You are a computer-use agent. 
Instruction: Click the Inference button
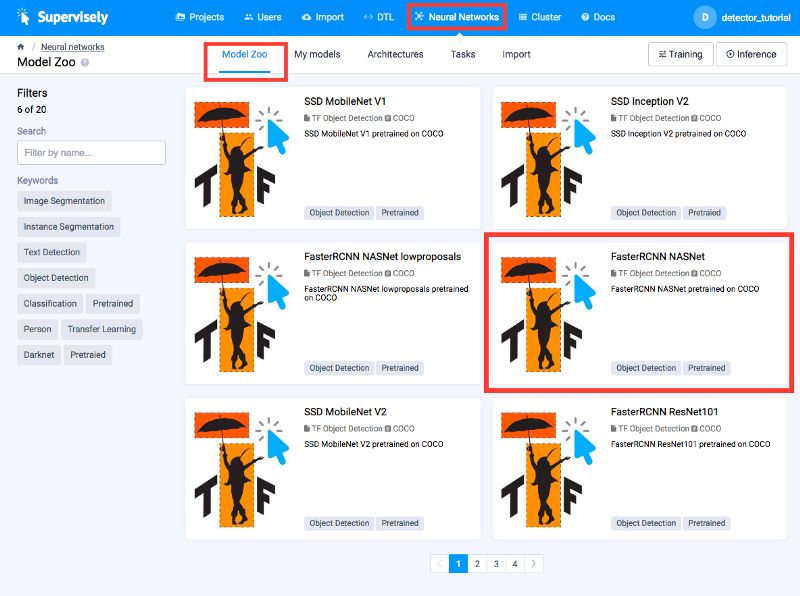[x=751, y=54]
